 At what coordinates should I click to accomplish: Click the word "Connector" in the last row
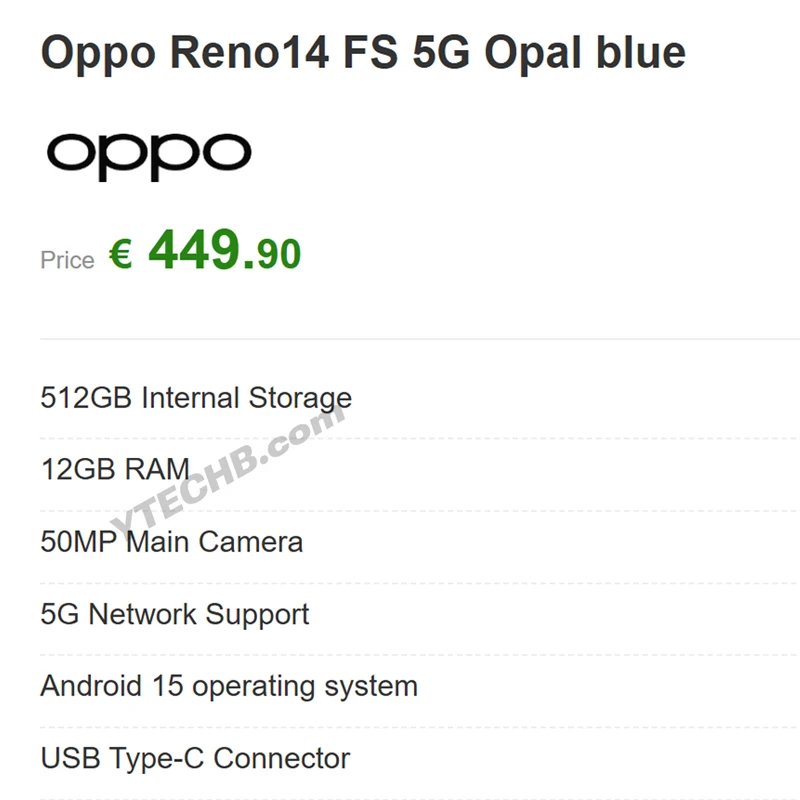coord(282,758)
